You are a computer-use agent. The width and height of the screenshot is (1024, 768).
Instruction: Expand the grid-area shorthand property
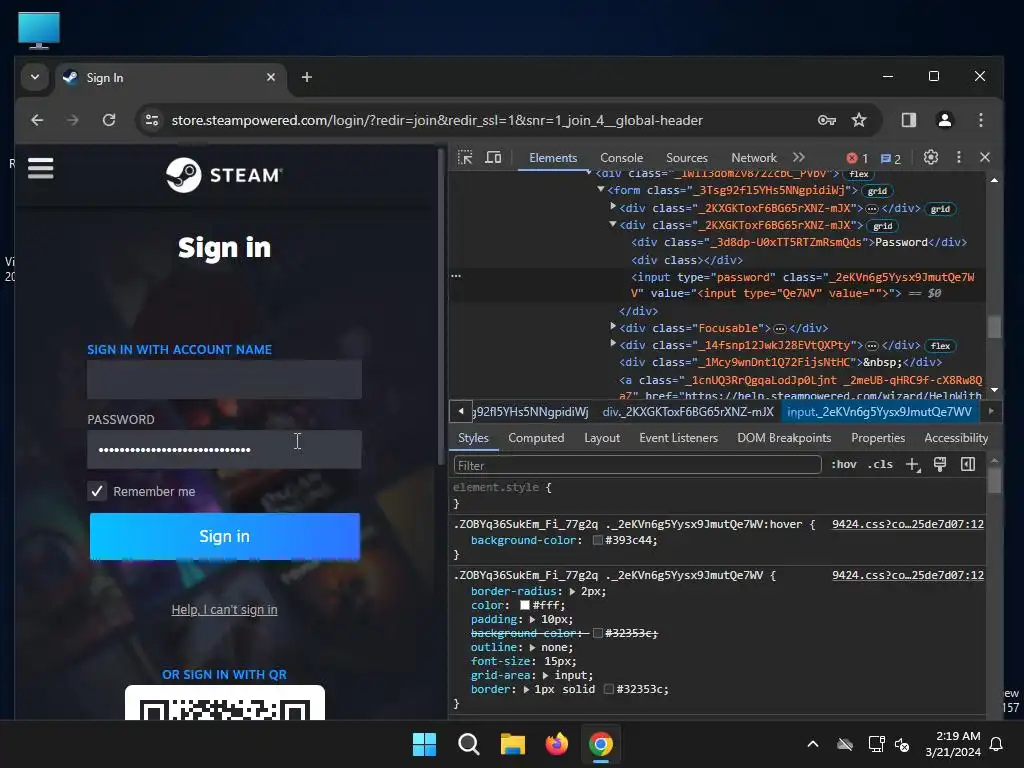[x=546, y=676]
